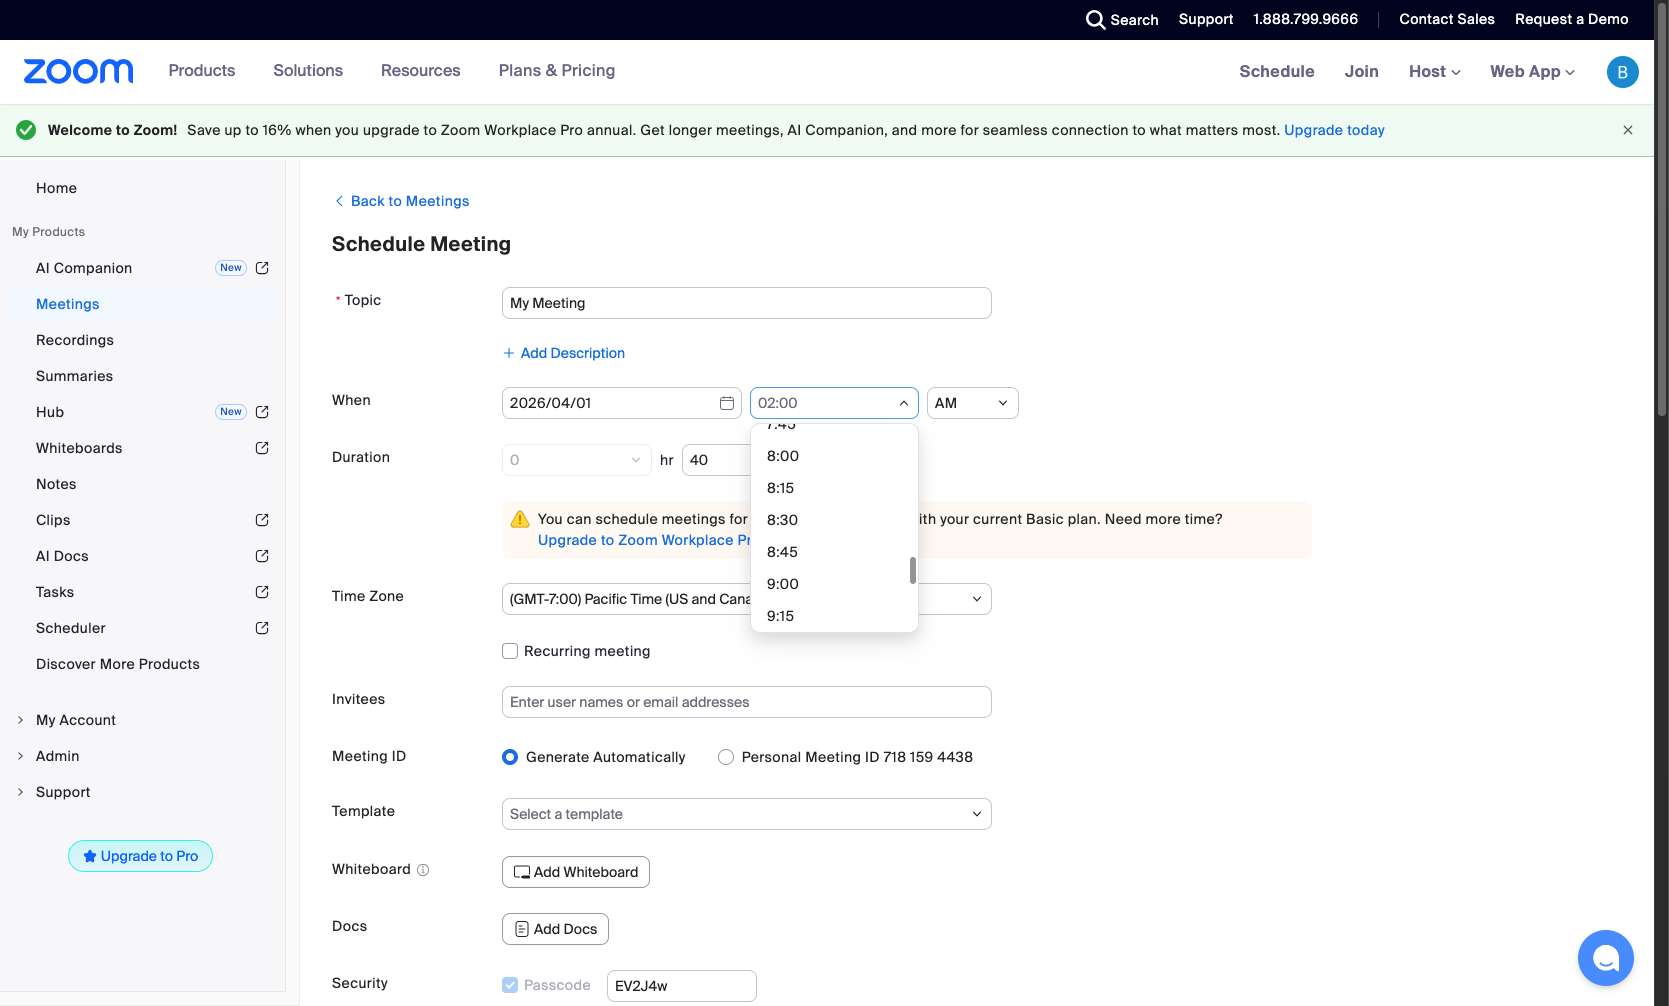The height and width of the screenshot is (1006, 1669).
Task: Choose 8:30 from time list
Action: coord(834,520)
